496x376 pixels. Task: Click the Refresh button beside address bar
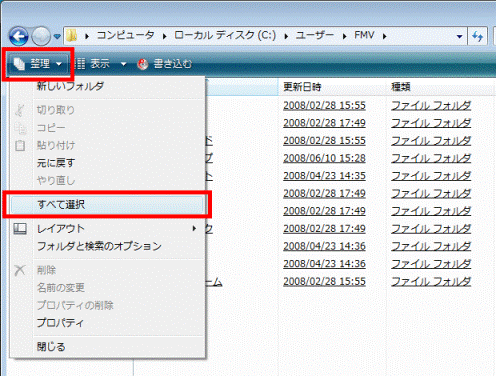click(478, 36)
